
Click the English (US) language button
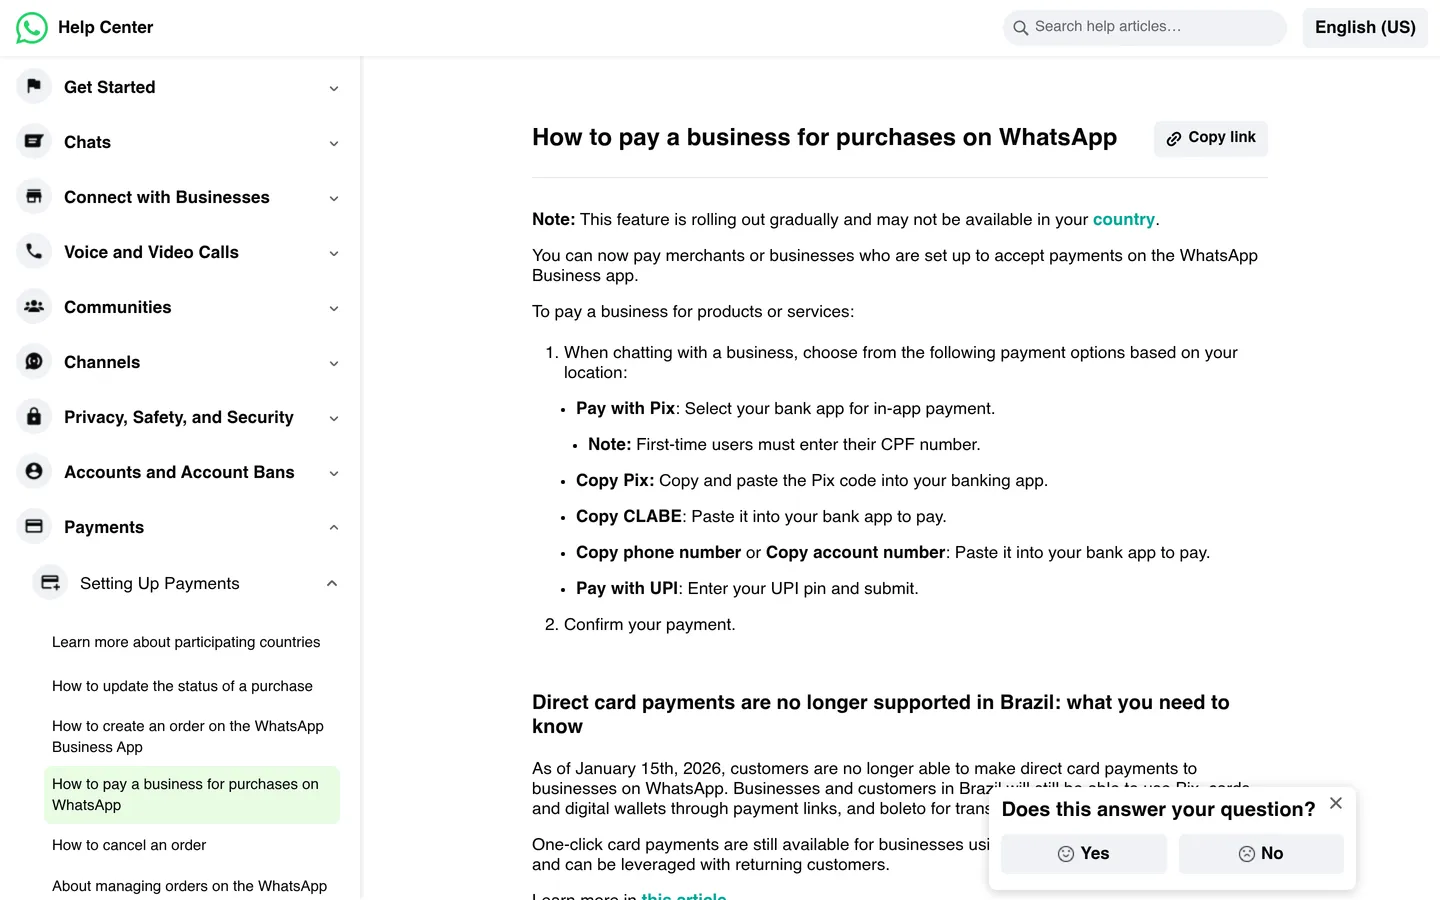pos(1365,27)
